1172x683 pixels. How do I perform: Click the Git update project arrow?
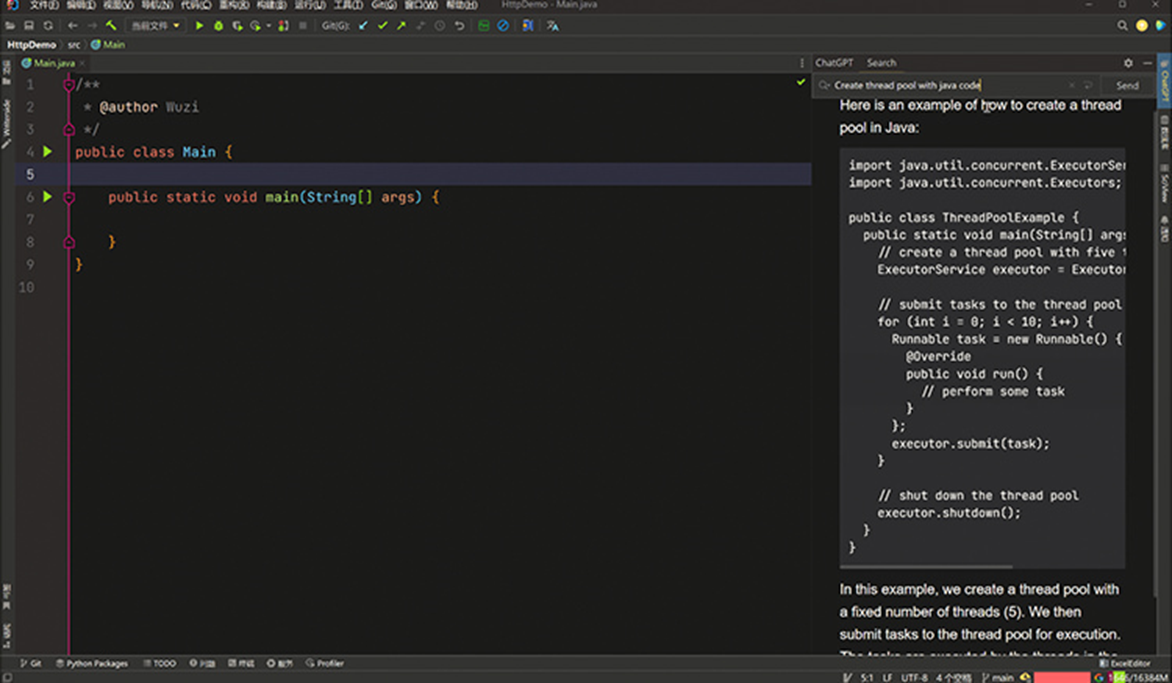pos(363,26)
